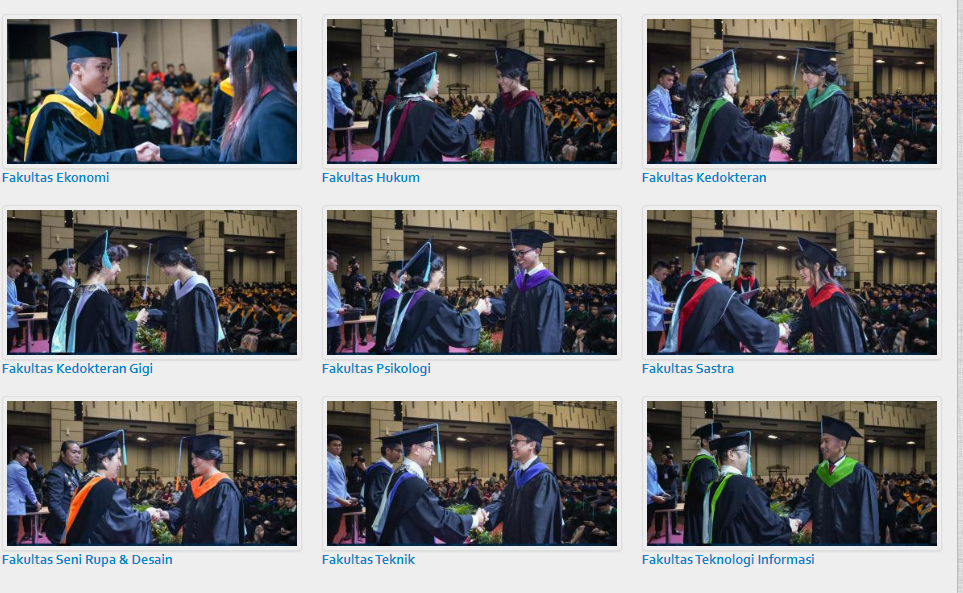Image resolution: width=963 pixels, height=593 pixels.
Task: Follow the Fakultas Hukum text link
Action: 370,177
